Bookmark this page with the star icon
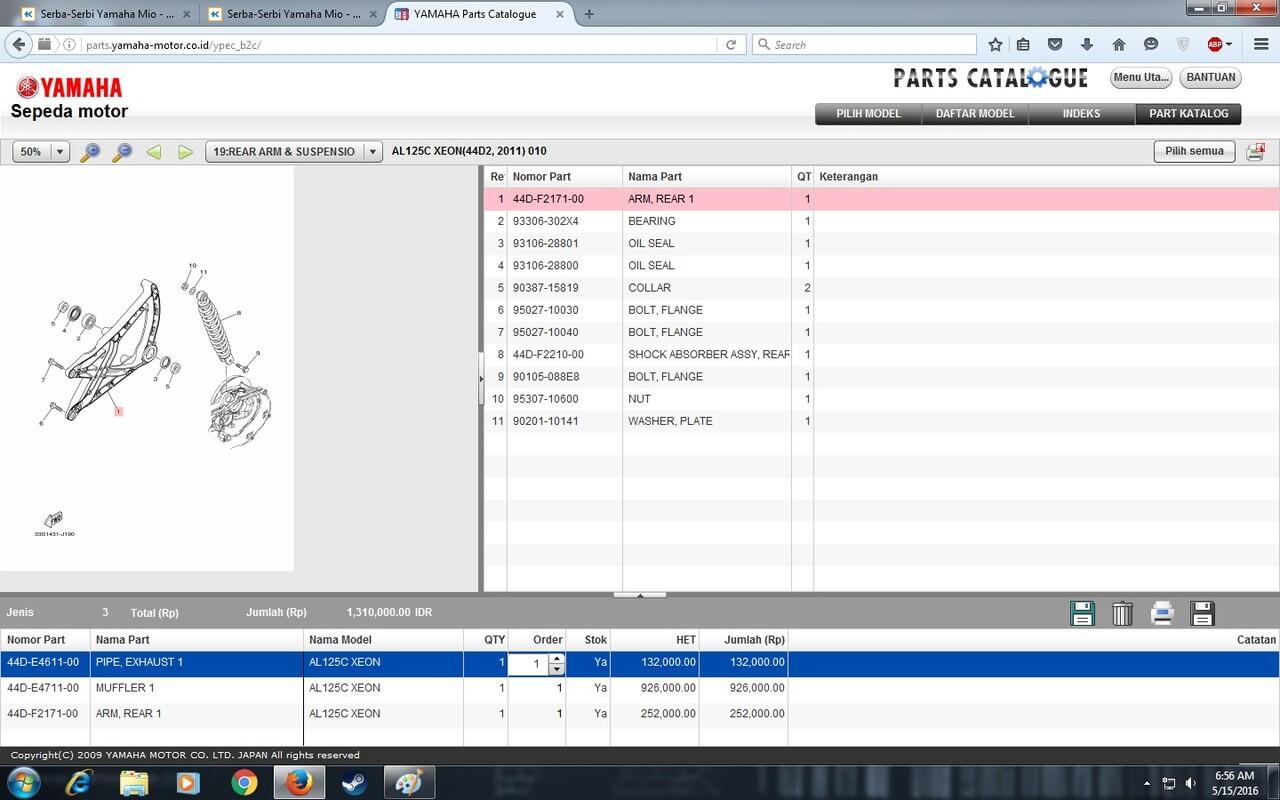Viewport: 1280px width, 800px height. click(x=995, y=45)
